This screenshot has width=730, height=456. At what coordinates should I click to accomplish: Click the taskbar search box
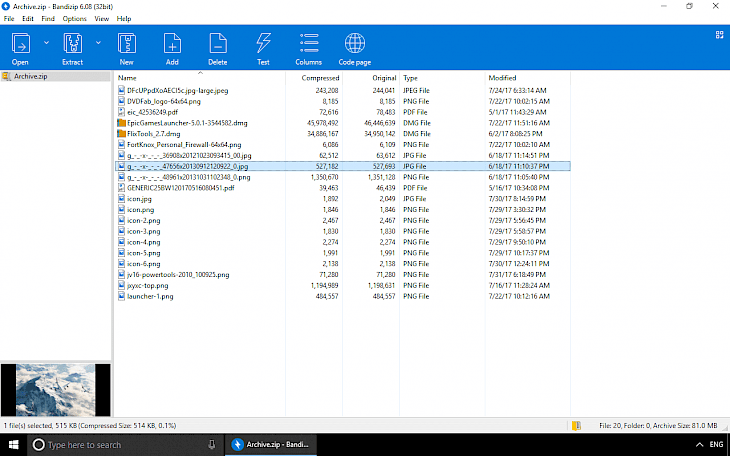[126, 445]
